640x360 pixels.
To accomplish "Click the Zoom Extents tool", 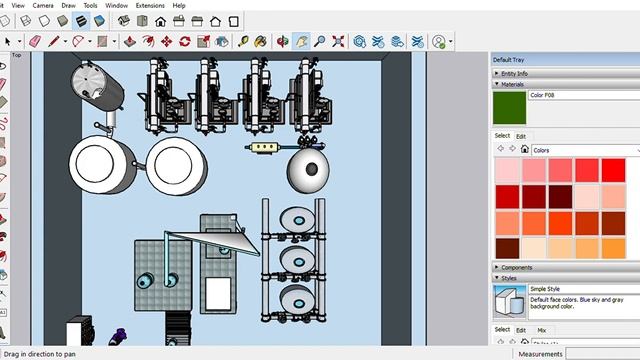I will [x=338, y=41].
